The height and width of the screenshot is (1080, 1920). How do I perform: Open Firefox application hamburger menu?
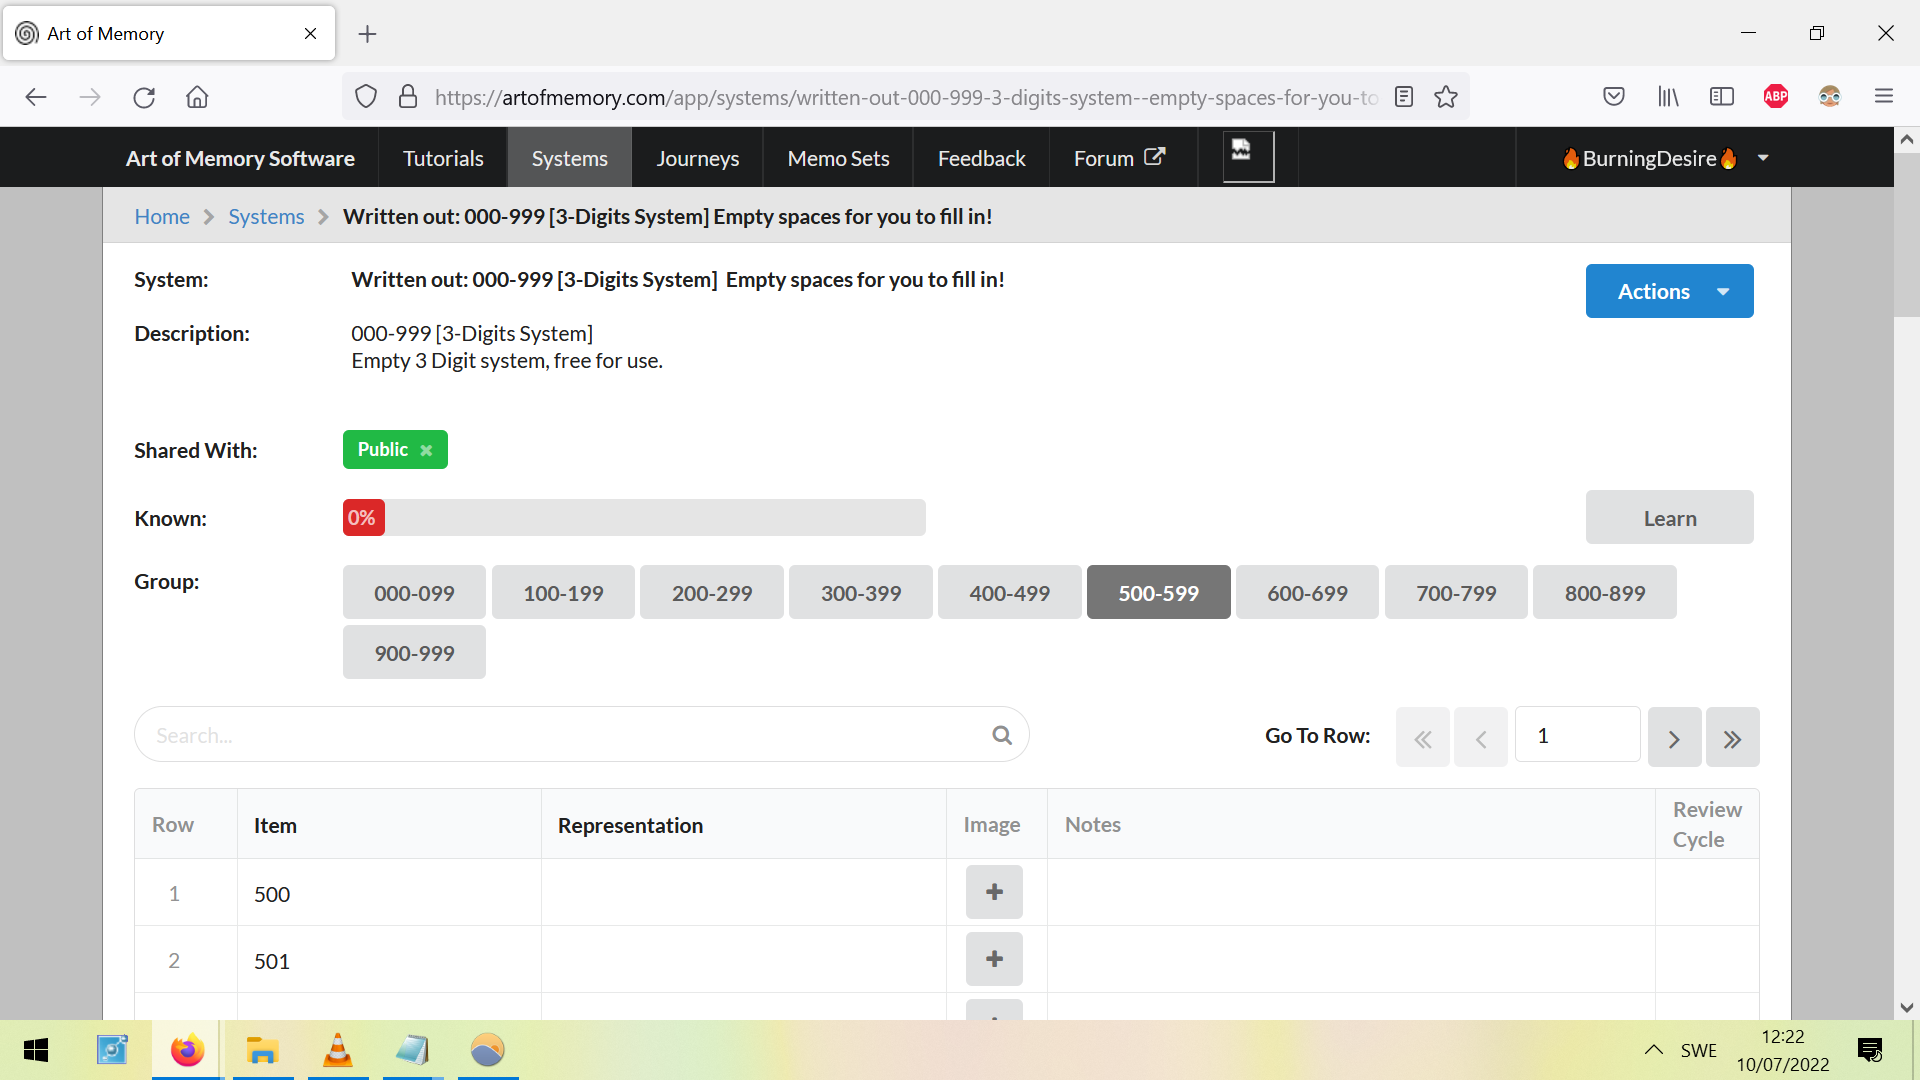(1884, 97)
